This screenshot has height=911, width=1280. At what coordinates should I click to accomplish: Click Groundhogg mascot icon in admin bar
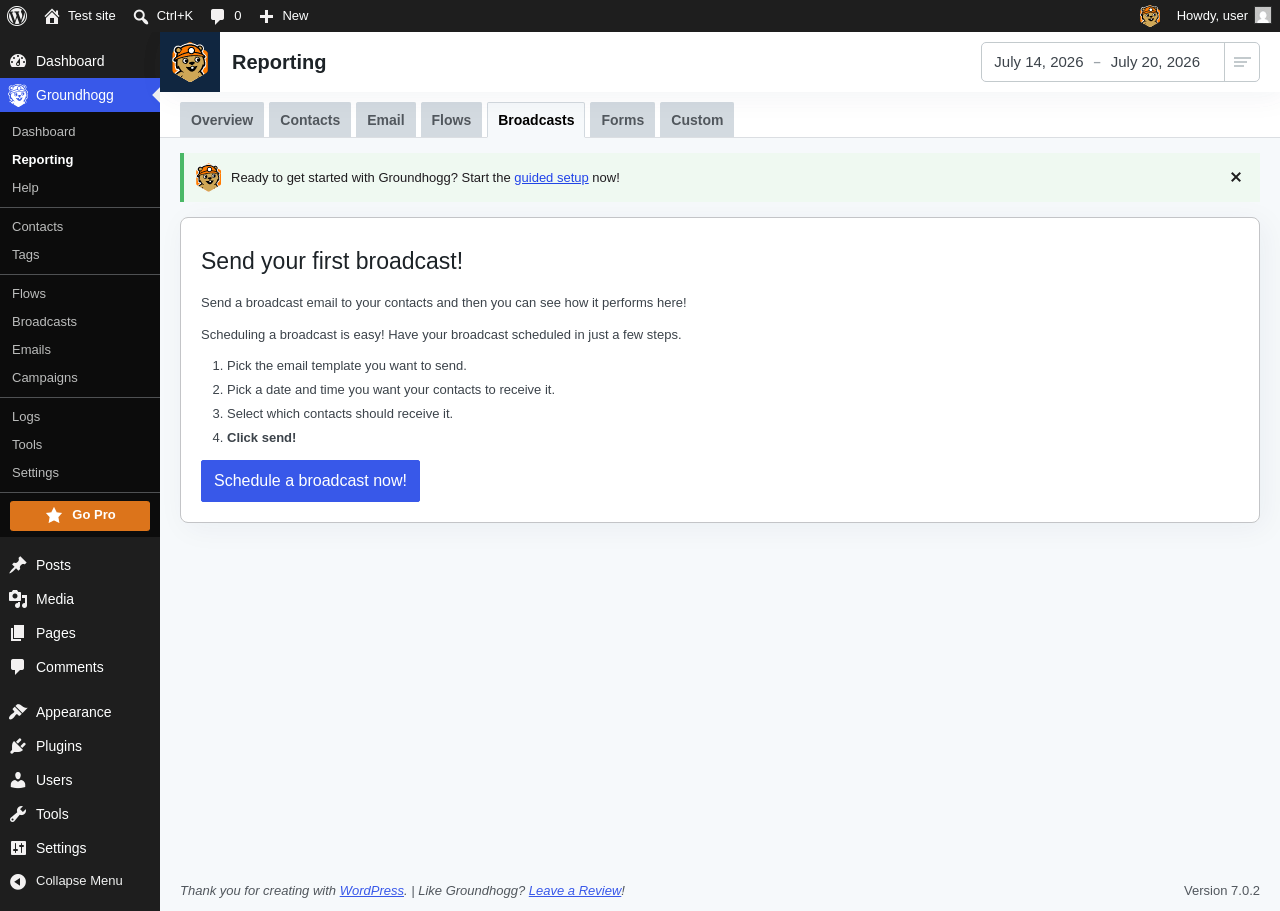(x=1150, y=16)
